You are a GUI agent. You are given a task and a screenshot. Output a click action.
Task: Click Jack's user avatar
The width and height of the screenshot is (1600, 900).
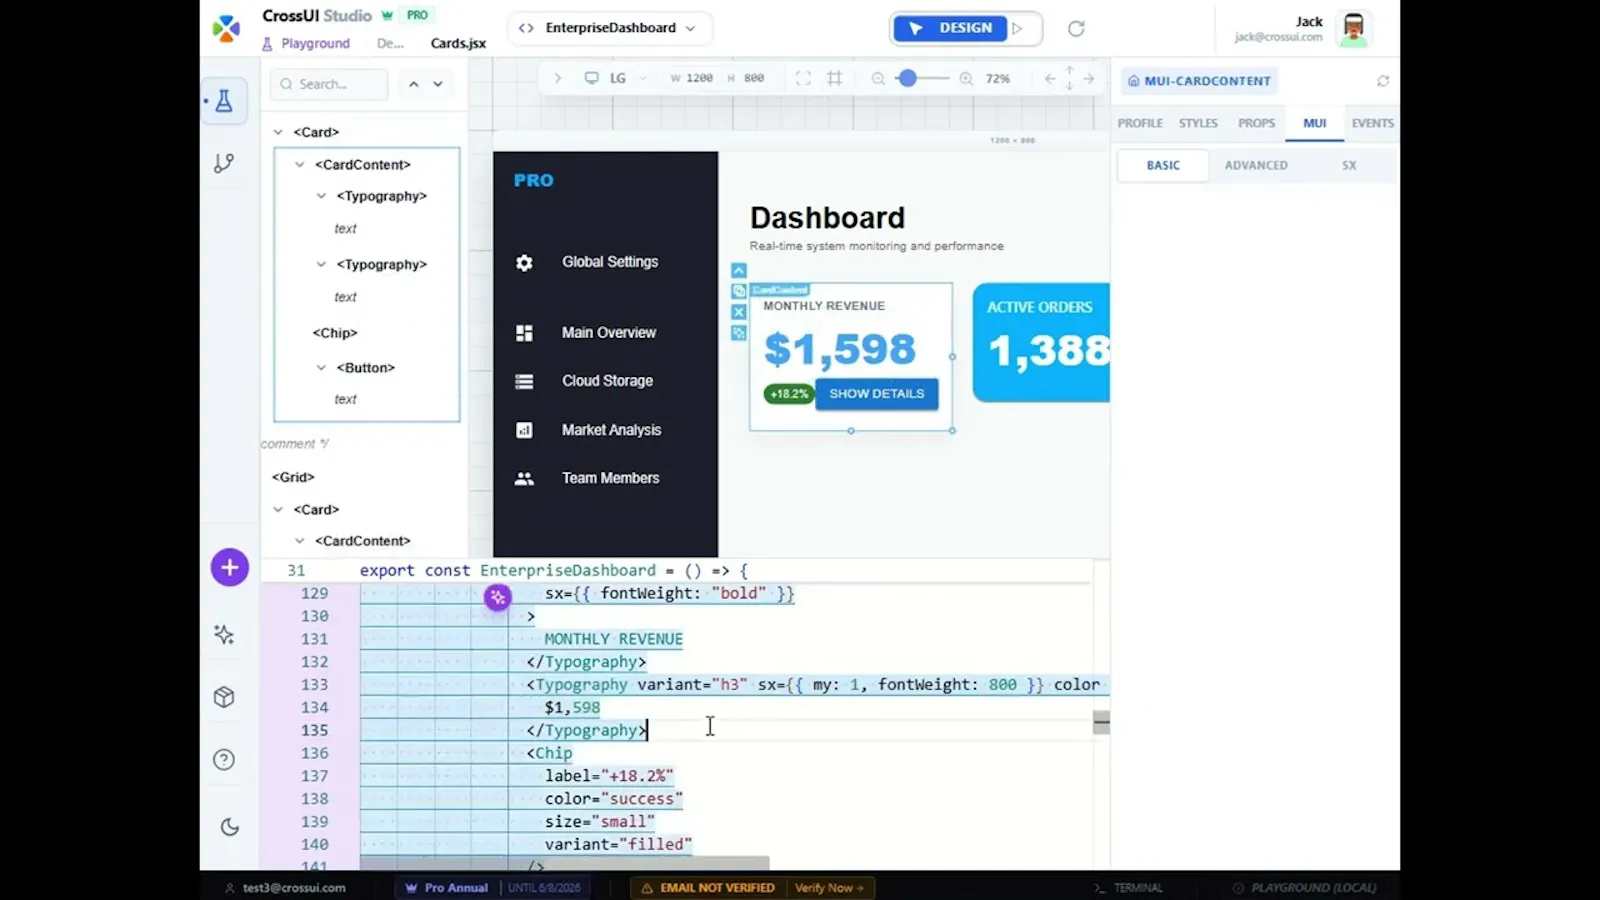pos(1353,28)
